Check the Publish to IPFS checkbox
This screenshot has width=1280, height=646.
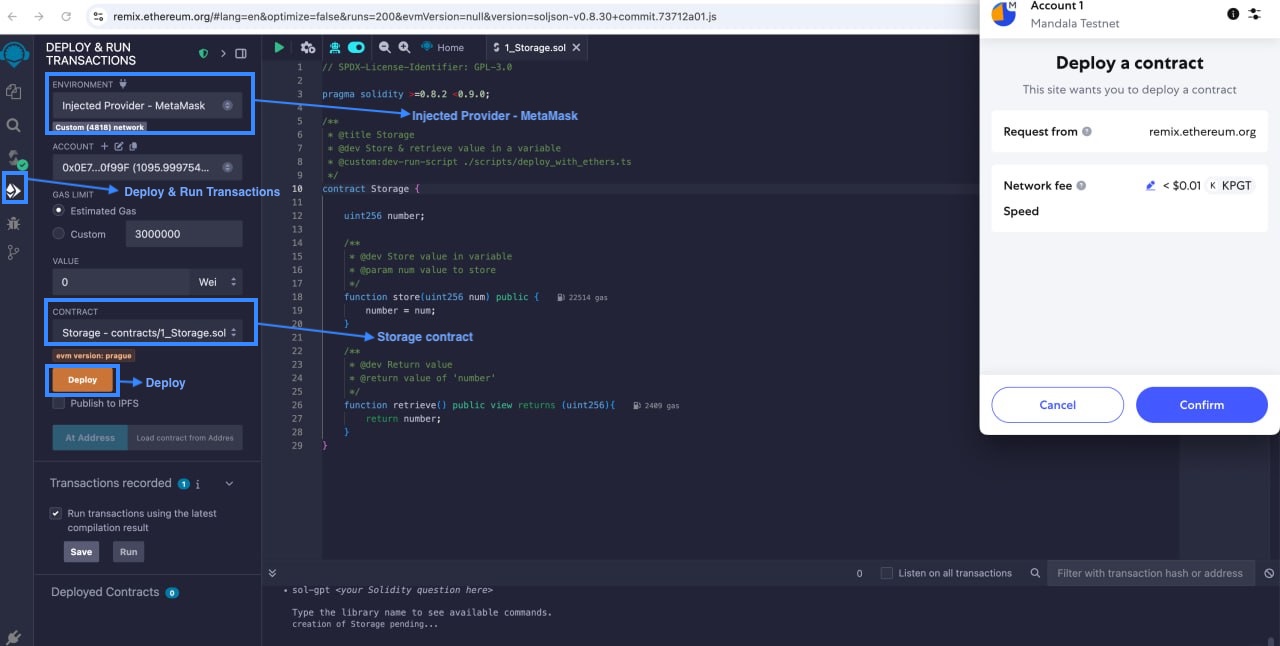coord(58,403)
